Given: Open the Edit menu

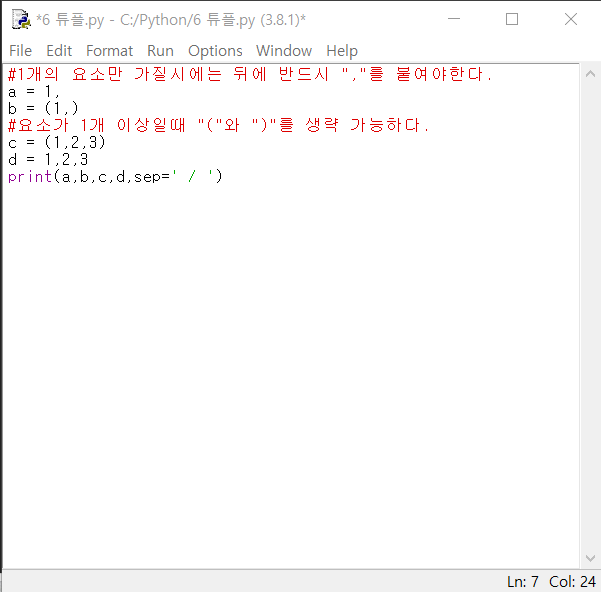Looking at the screenshot, I should click(x=59, y=51).
